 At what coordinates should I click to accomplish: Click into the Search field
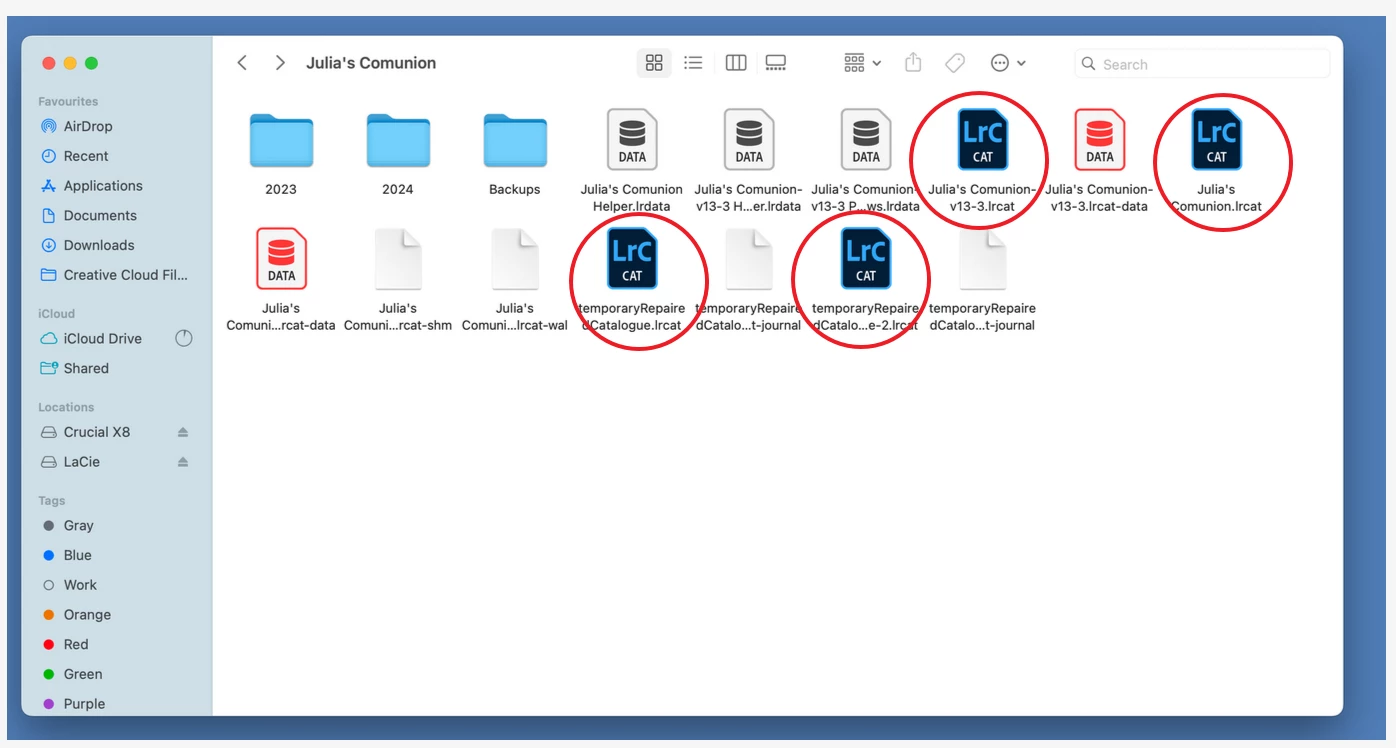(1202, 64)
